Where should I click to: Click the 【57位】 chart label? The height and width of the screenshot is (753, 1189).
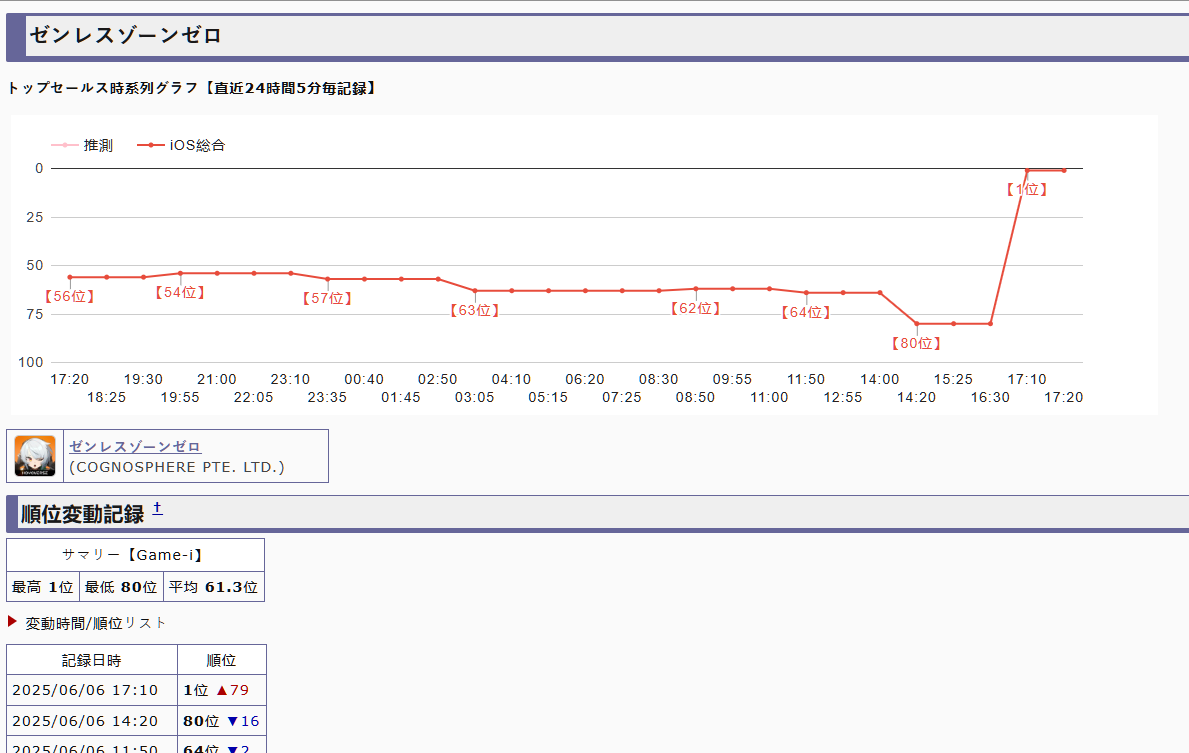pyautogui.click(x=327, y=299)
